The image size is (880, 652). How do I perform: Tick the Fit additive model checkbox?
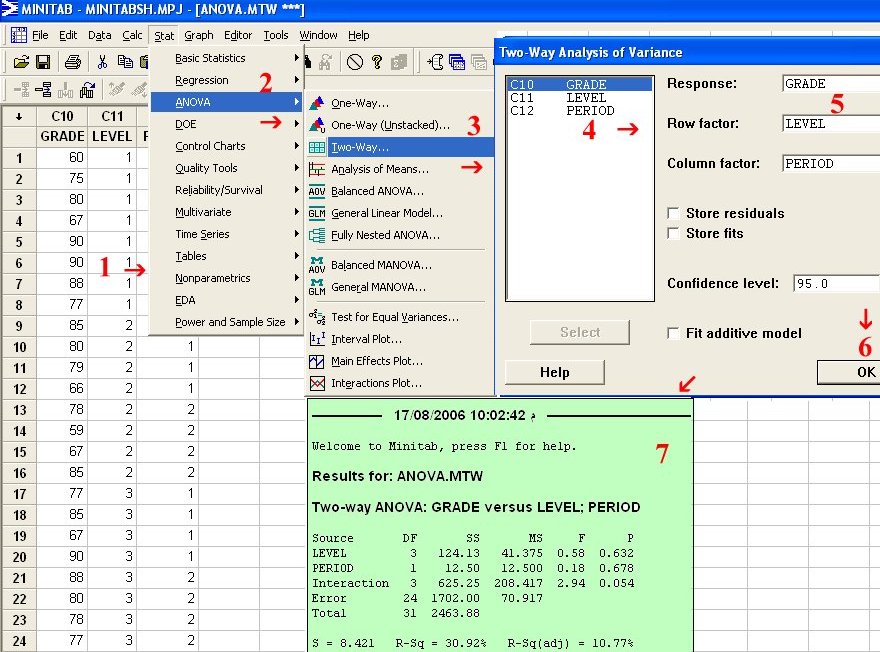click(673, 333)
